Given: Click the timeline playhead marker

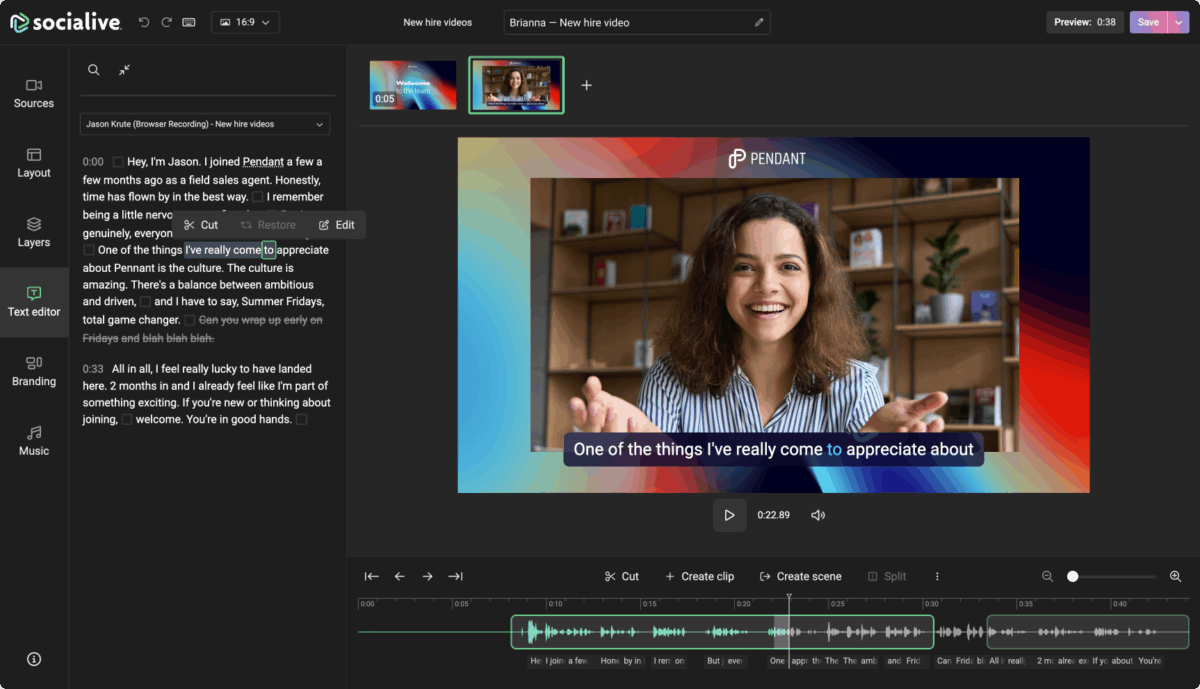Looking at the screenshot, I should [x=789, y=599].
